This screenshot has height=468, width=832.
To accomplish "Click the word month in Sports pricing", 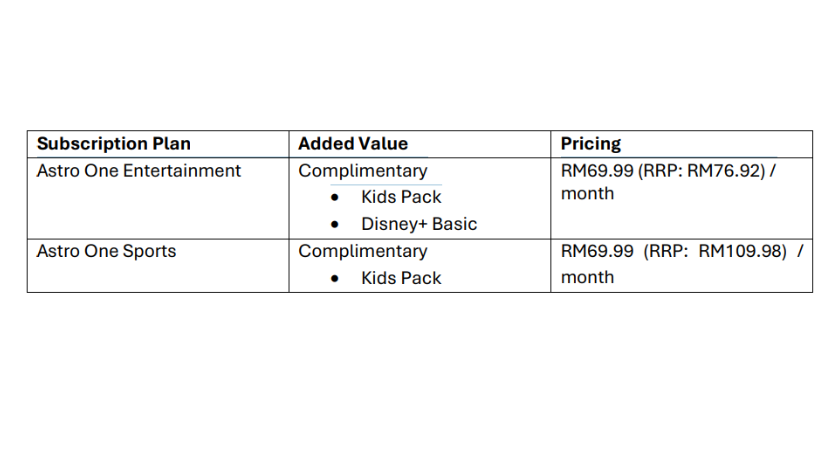I will tap(587, 277).
